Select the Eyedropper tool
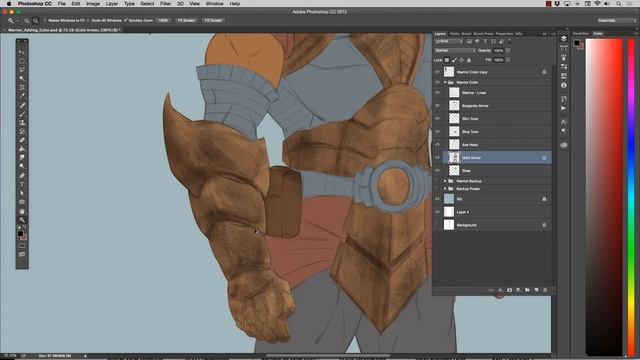The height and width of the screenshot is (360, 640). [22, 96]
